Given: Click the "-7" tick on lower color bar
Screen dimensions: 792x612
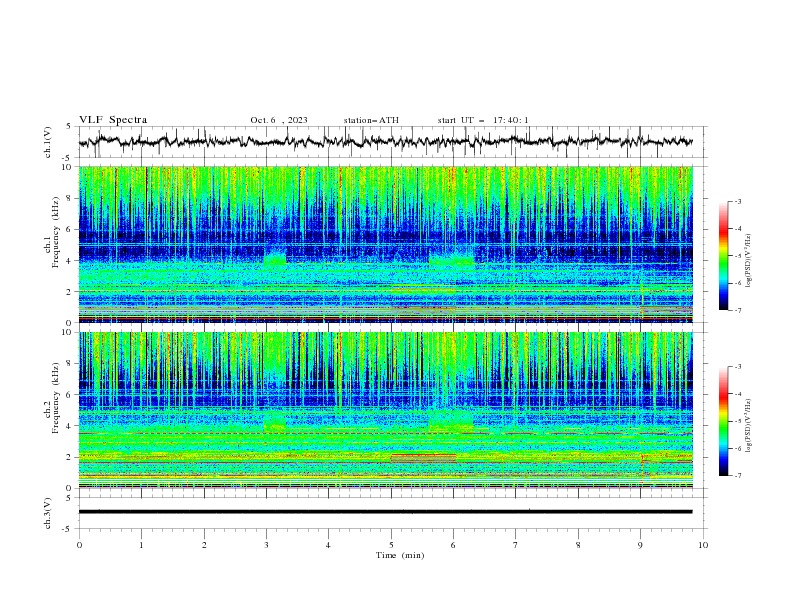Looking at the screenshot, I should pos(737,475).
